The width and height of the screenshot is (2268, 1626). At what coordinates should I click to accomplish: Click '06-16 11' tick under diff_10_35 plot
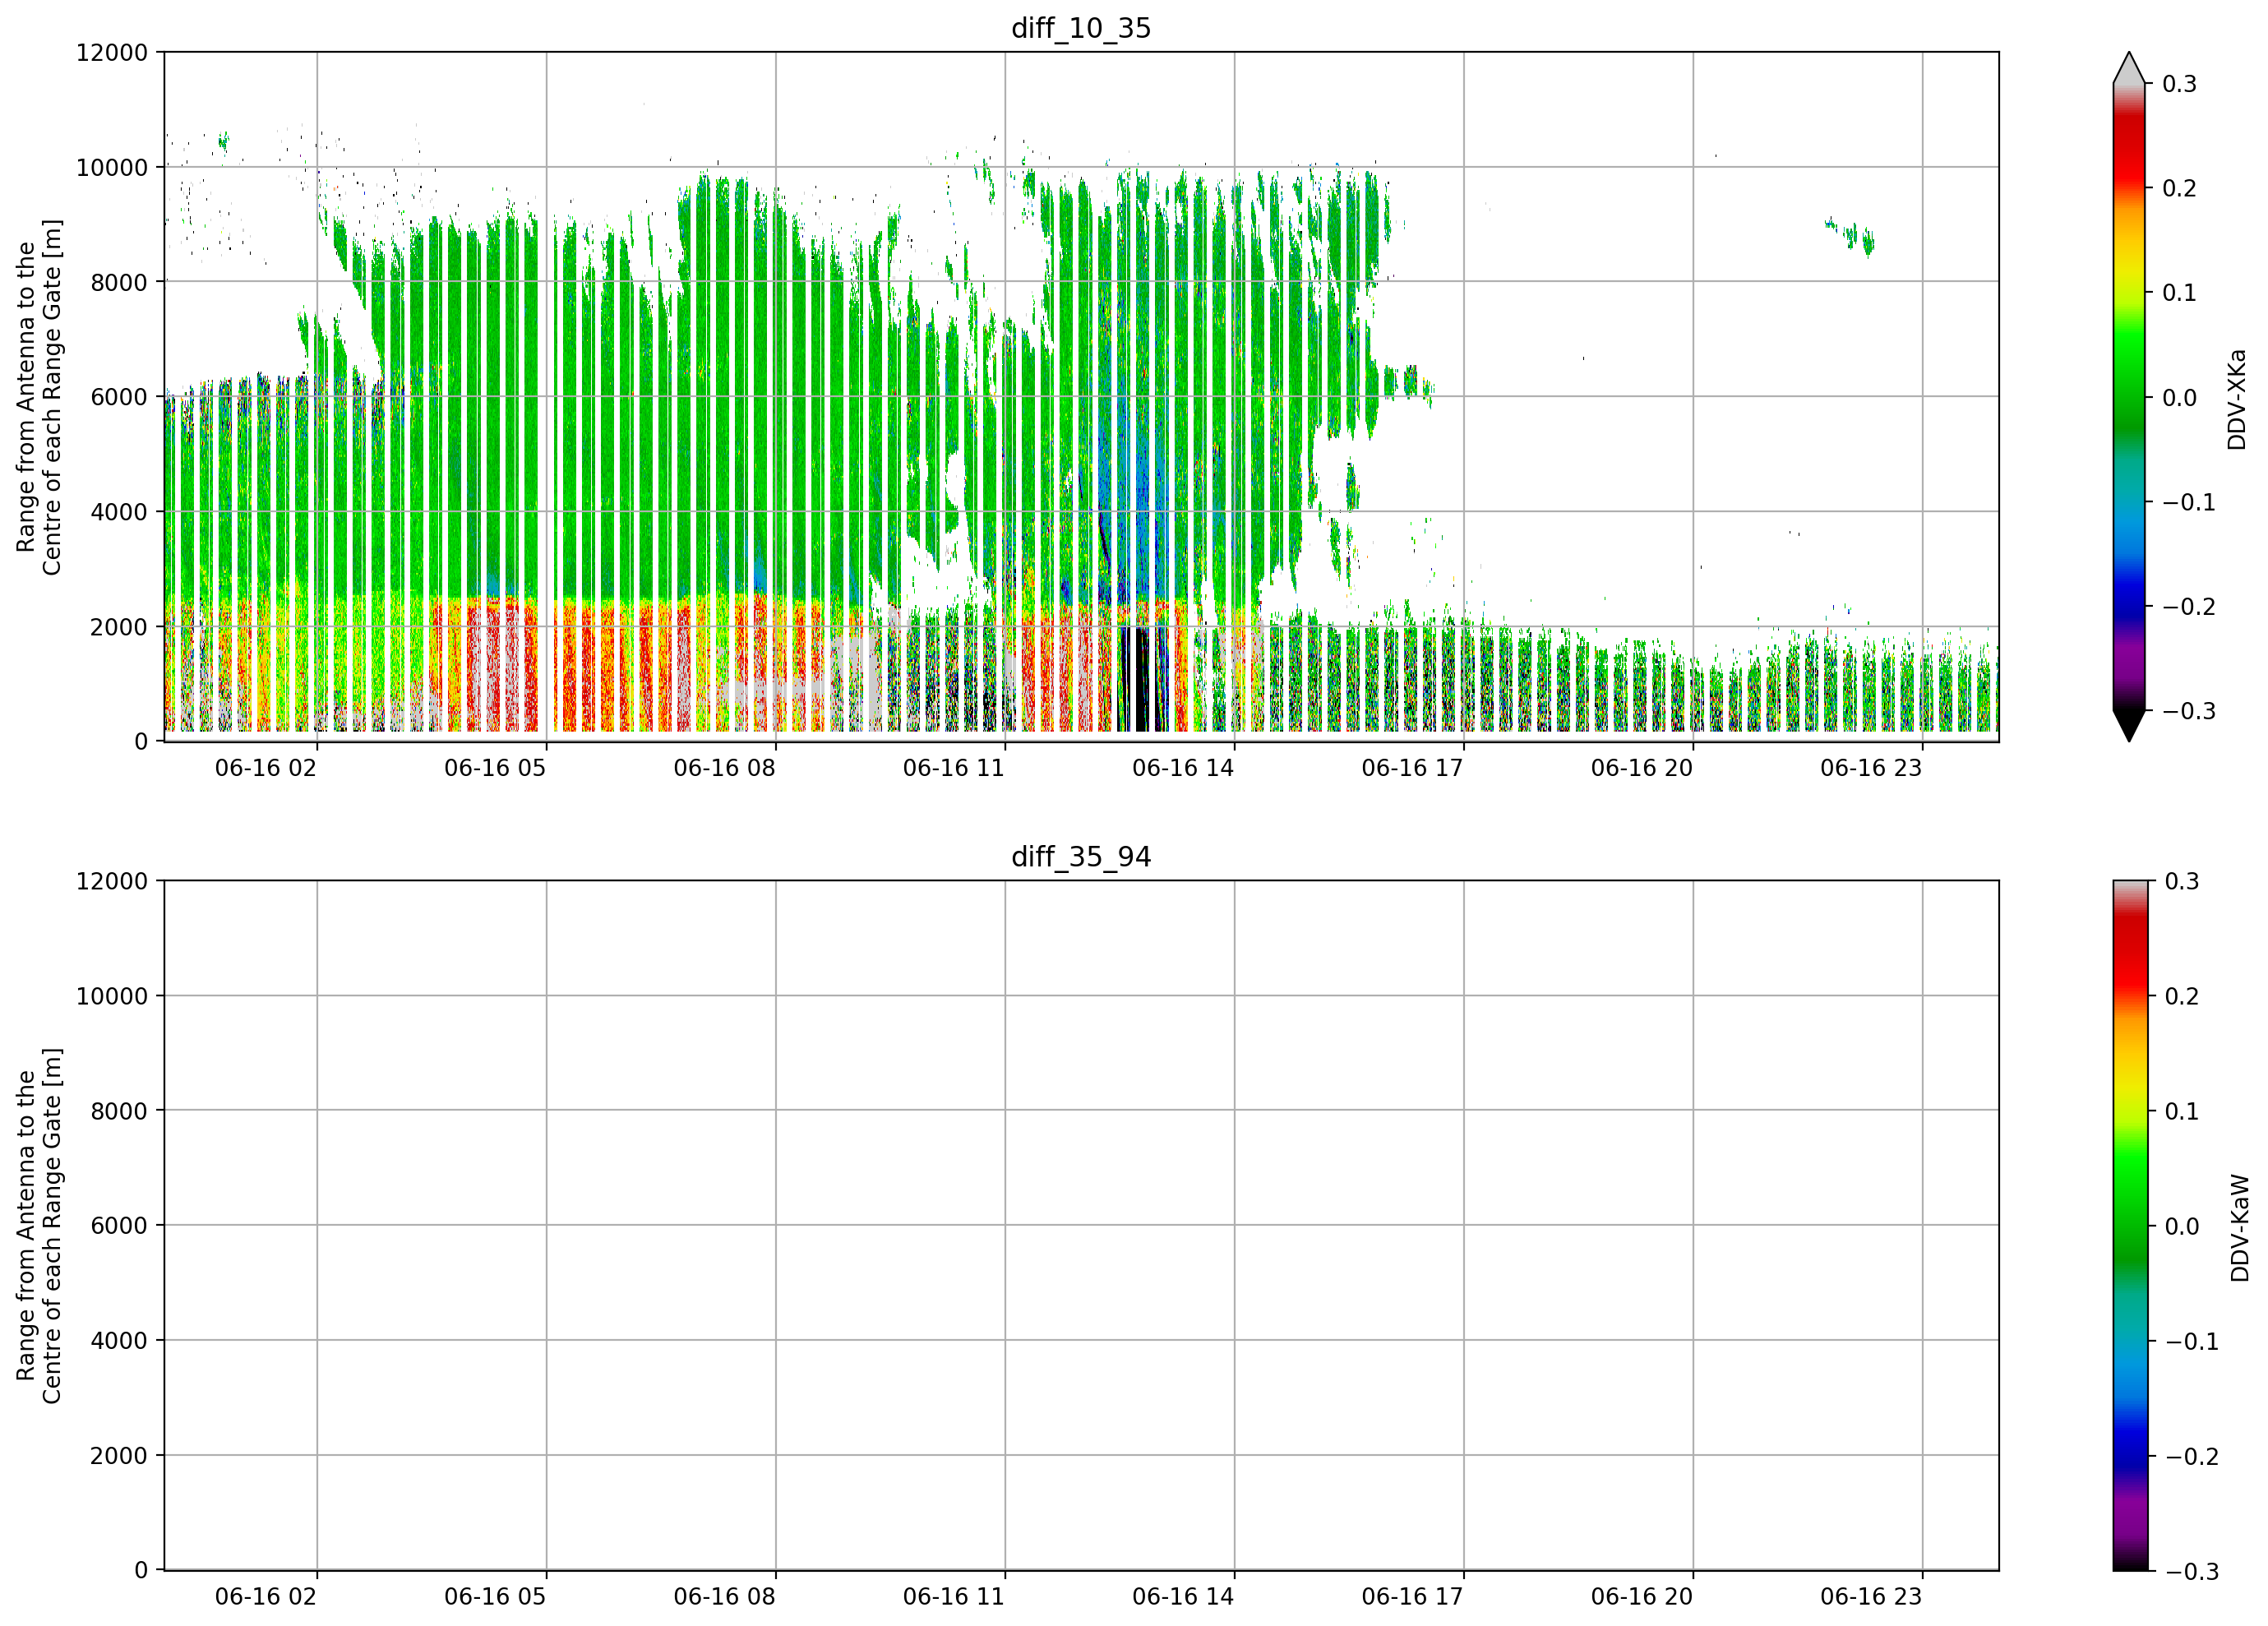[x=954, y=768]
